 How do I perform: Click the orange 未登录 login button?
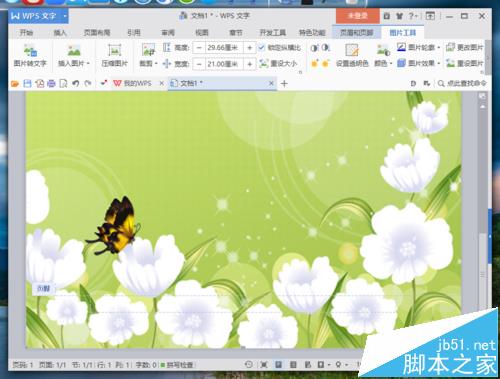(358, 16)
